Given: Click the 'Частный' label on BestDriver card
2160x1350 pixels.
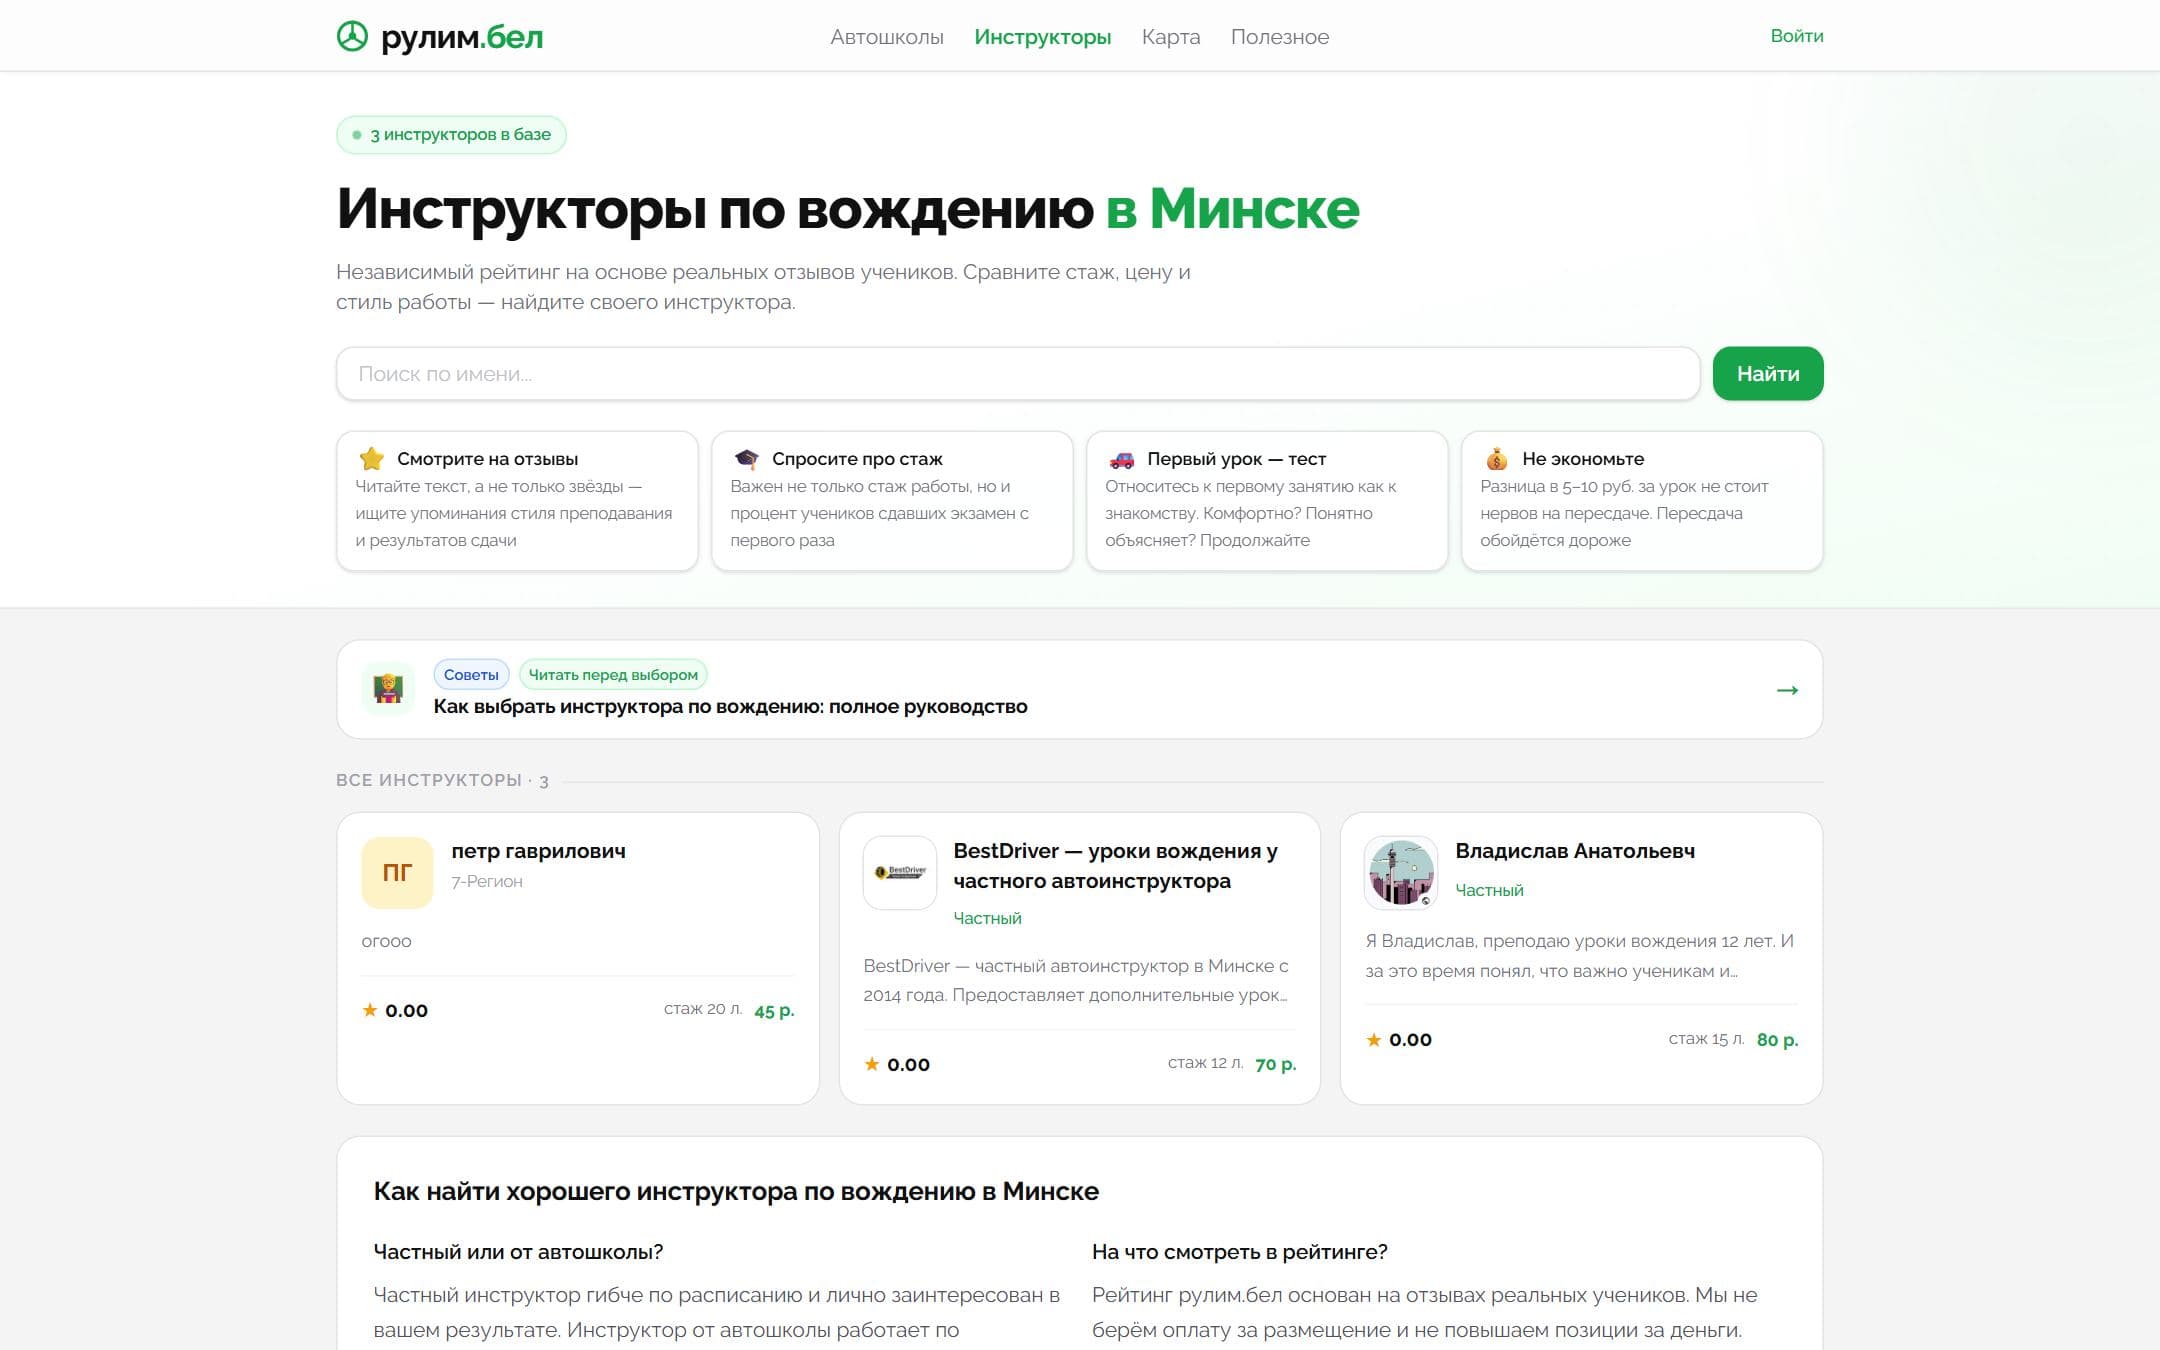Looking at the screenshot, I should [x=988, y=918].
